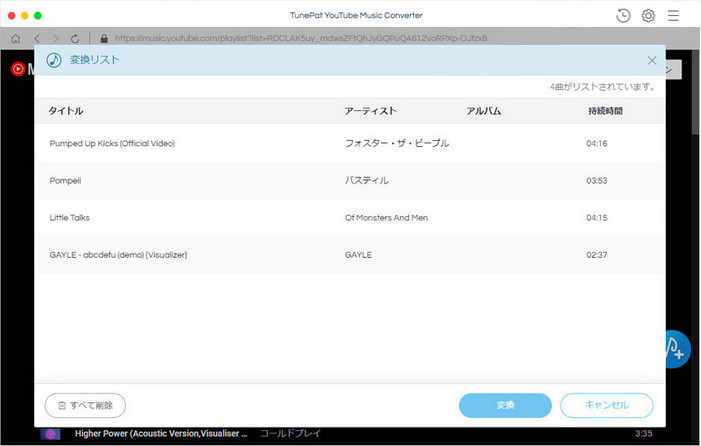Viewport: 701px width, 446px height.
Task: Click the アーティスト column header
Action: (x=370, y=111)
